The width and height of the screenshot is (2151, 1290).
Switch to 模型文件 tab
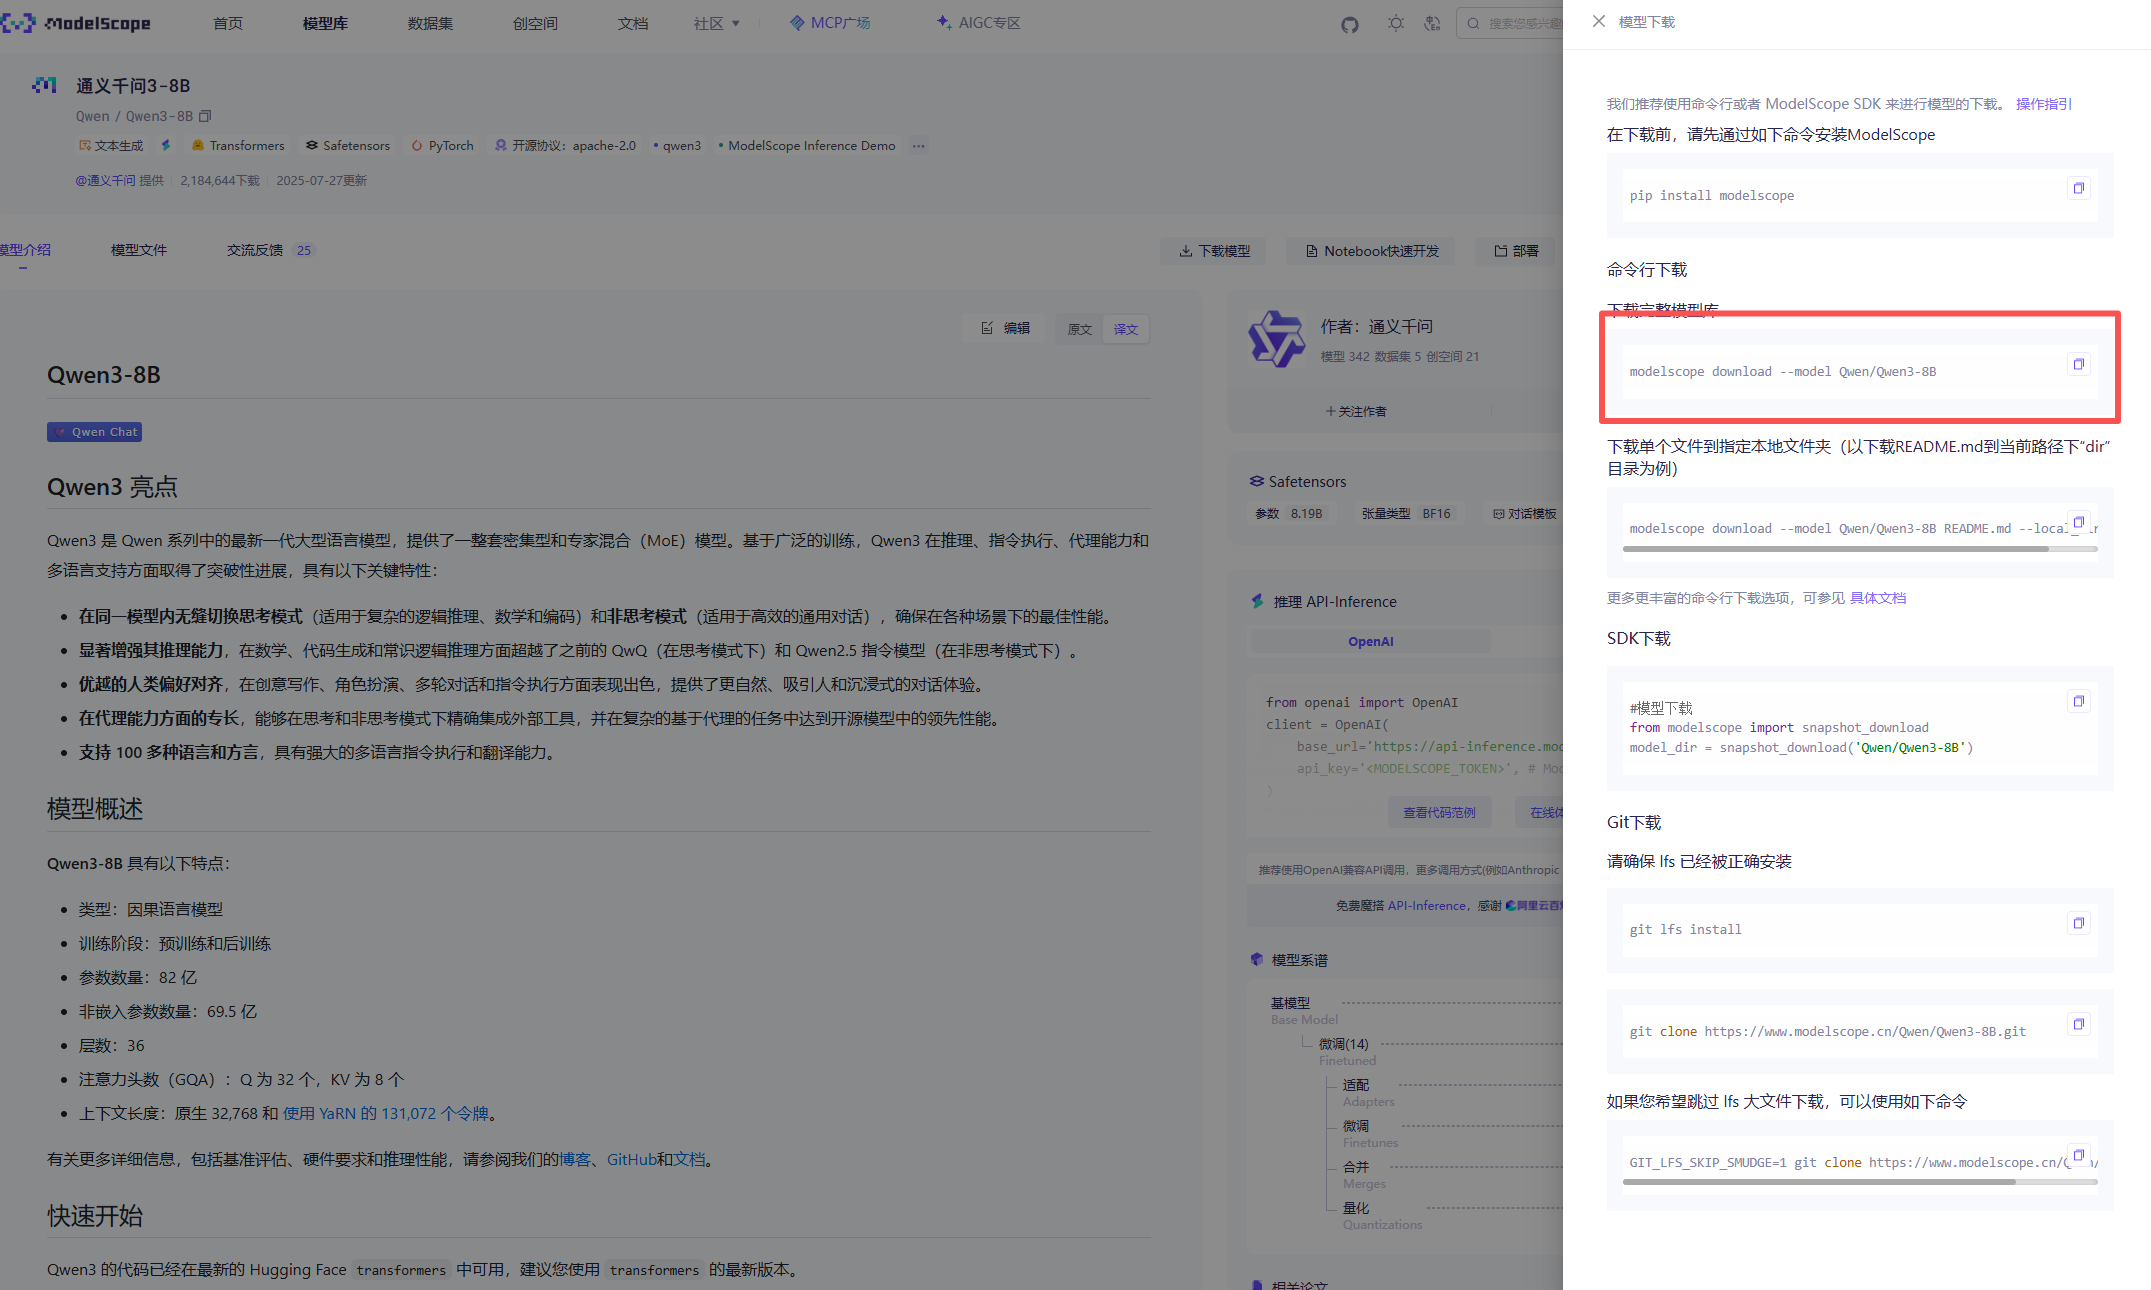tap(139, 250)
